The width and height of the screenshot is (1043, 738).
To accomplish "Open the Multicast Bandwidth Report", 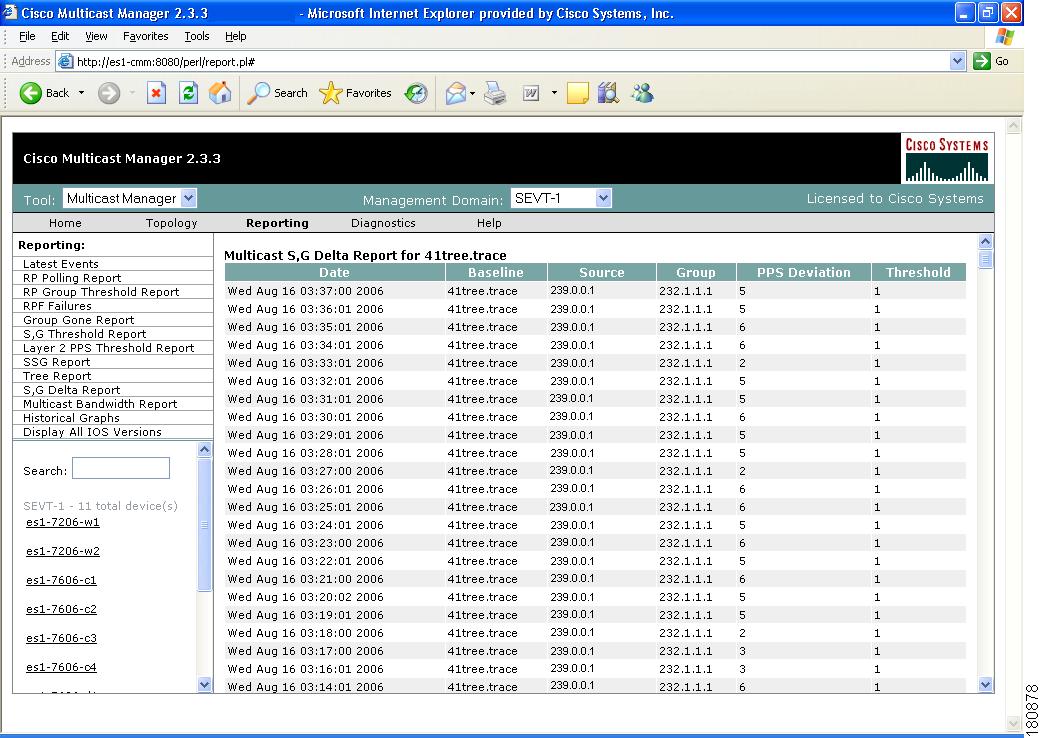I will (x=100, y=404).
